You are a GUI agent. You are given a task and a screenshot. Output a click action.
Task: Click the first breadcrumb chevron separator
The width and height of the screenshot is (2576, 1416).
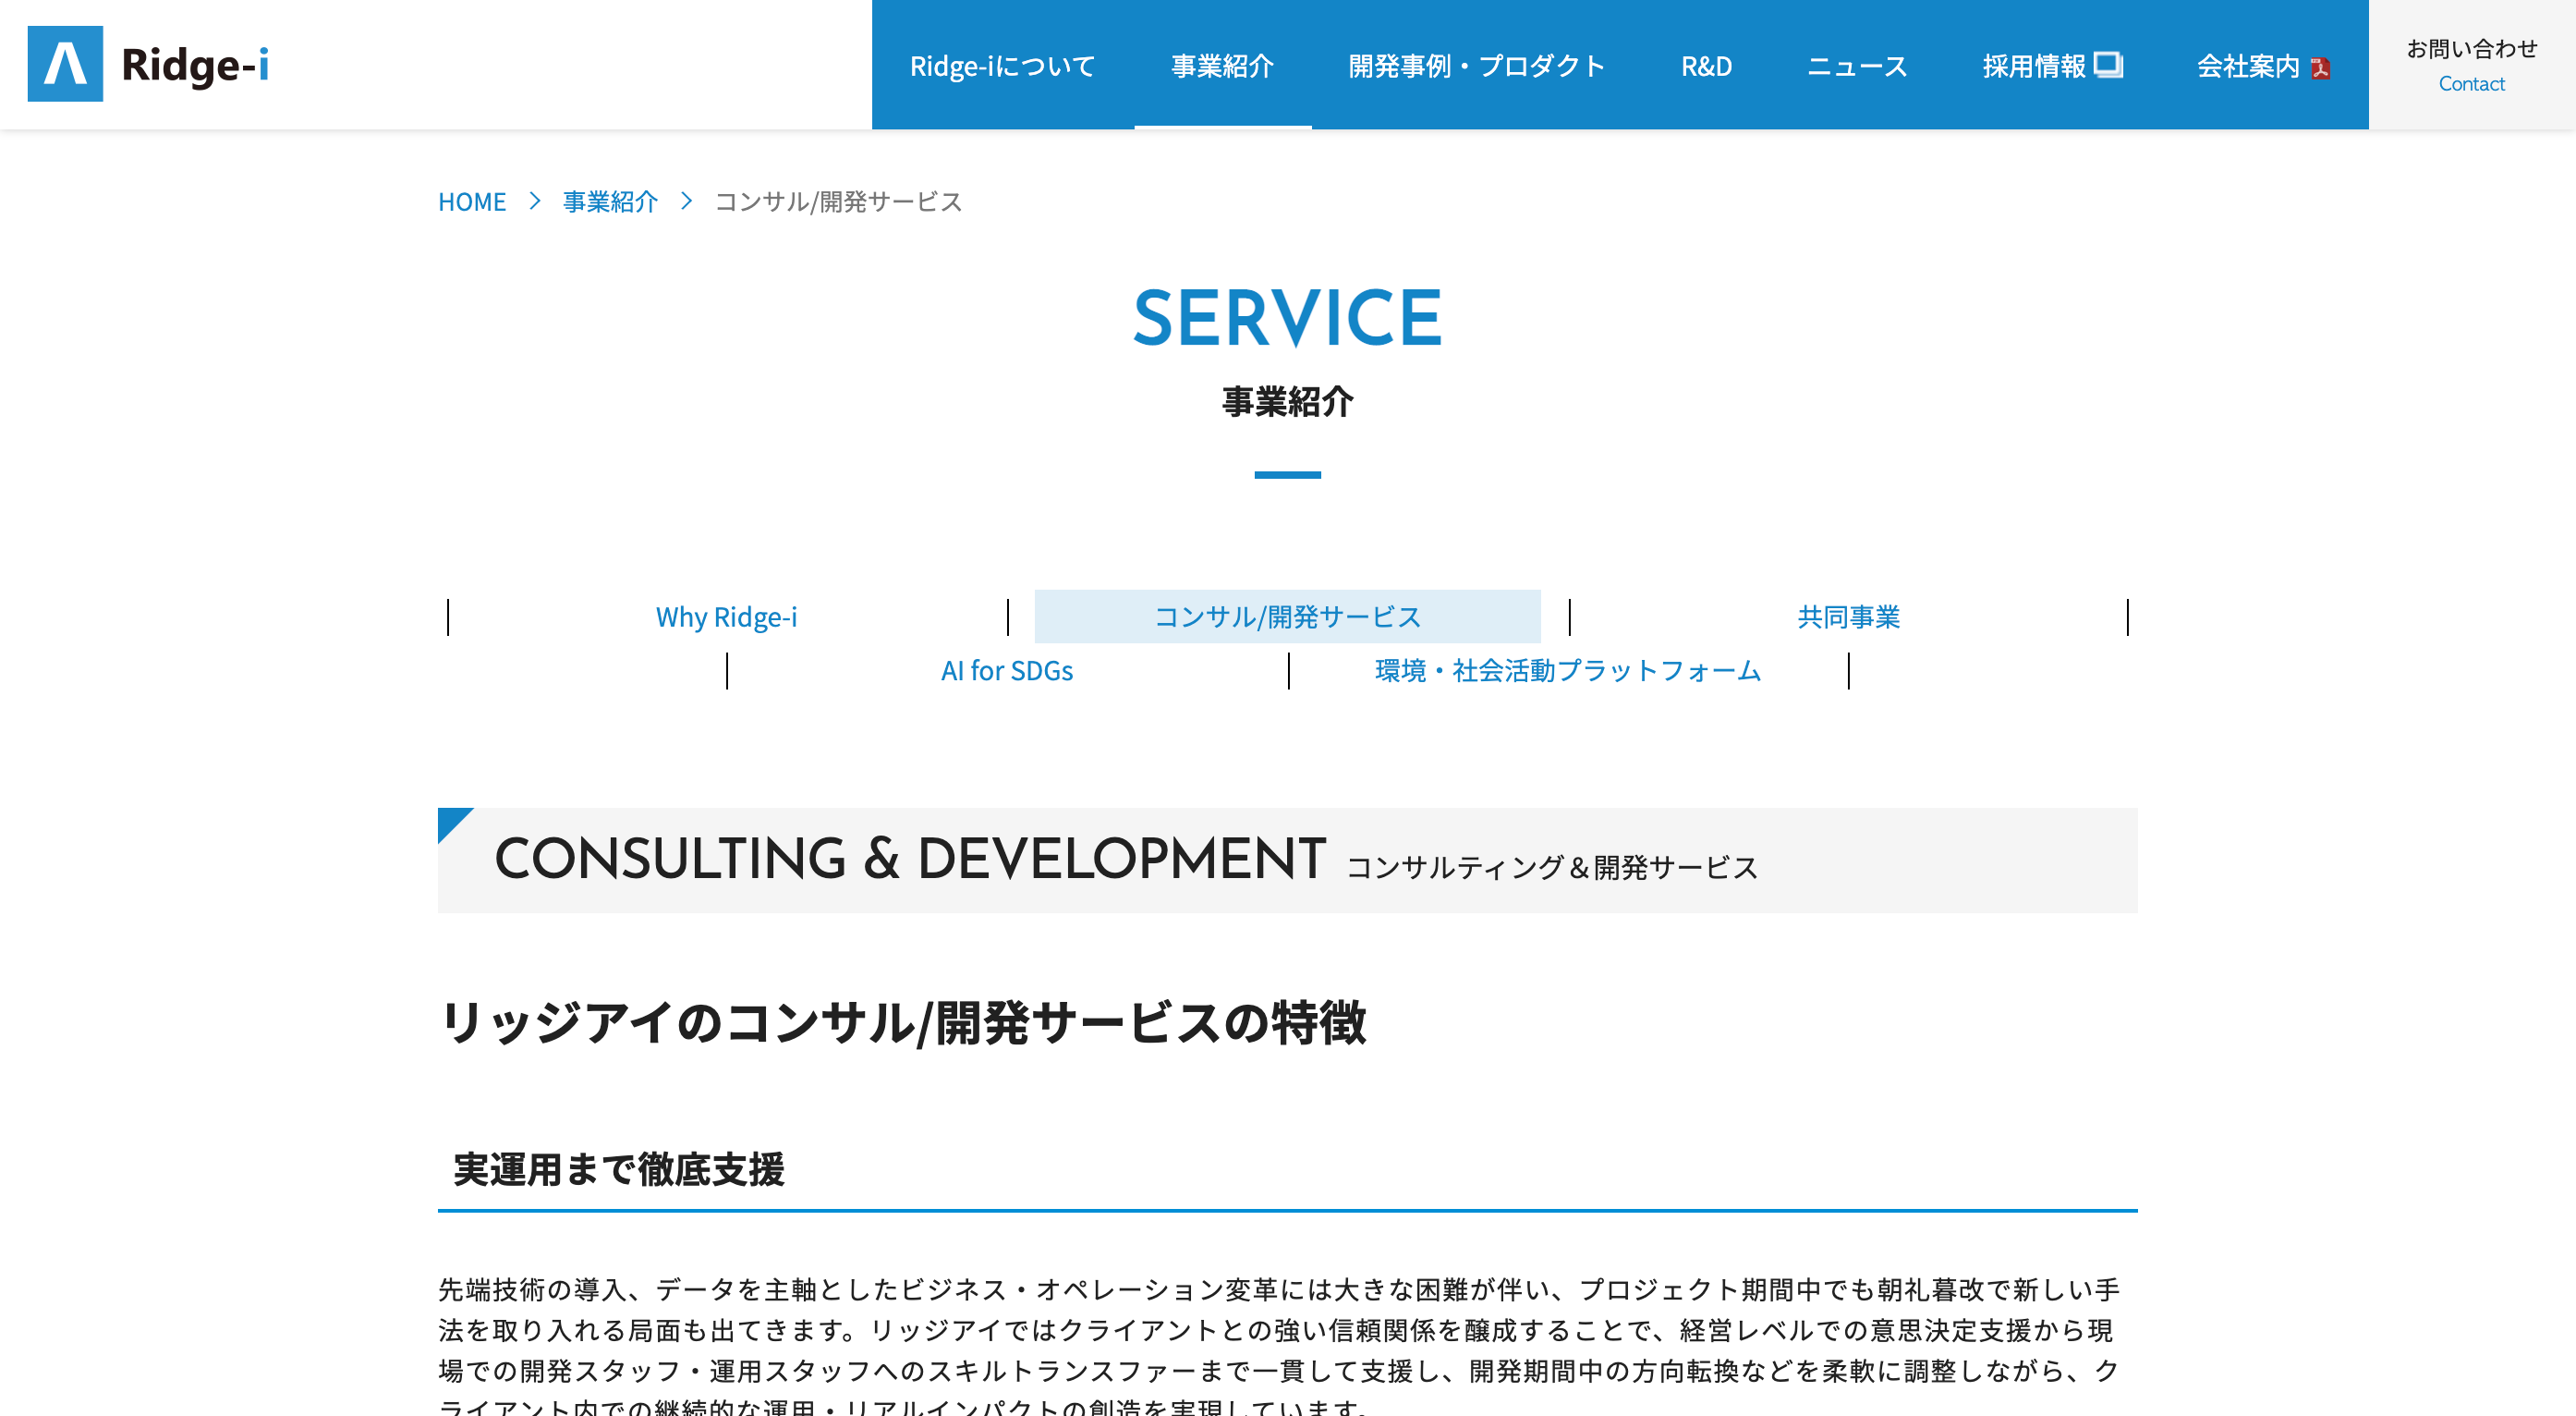tap(535, 202)
